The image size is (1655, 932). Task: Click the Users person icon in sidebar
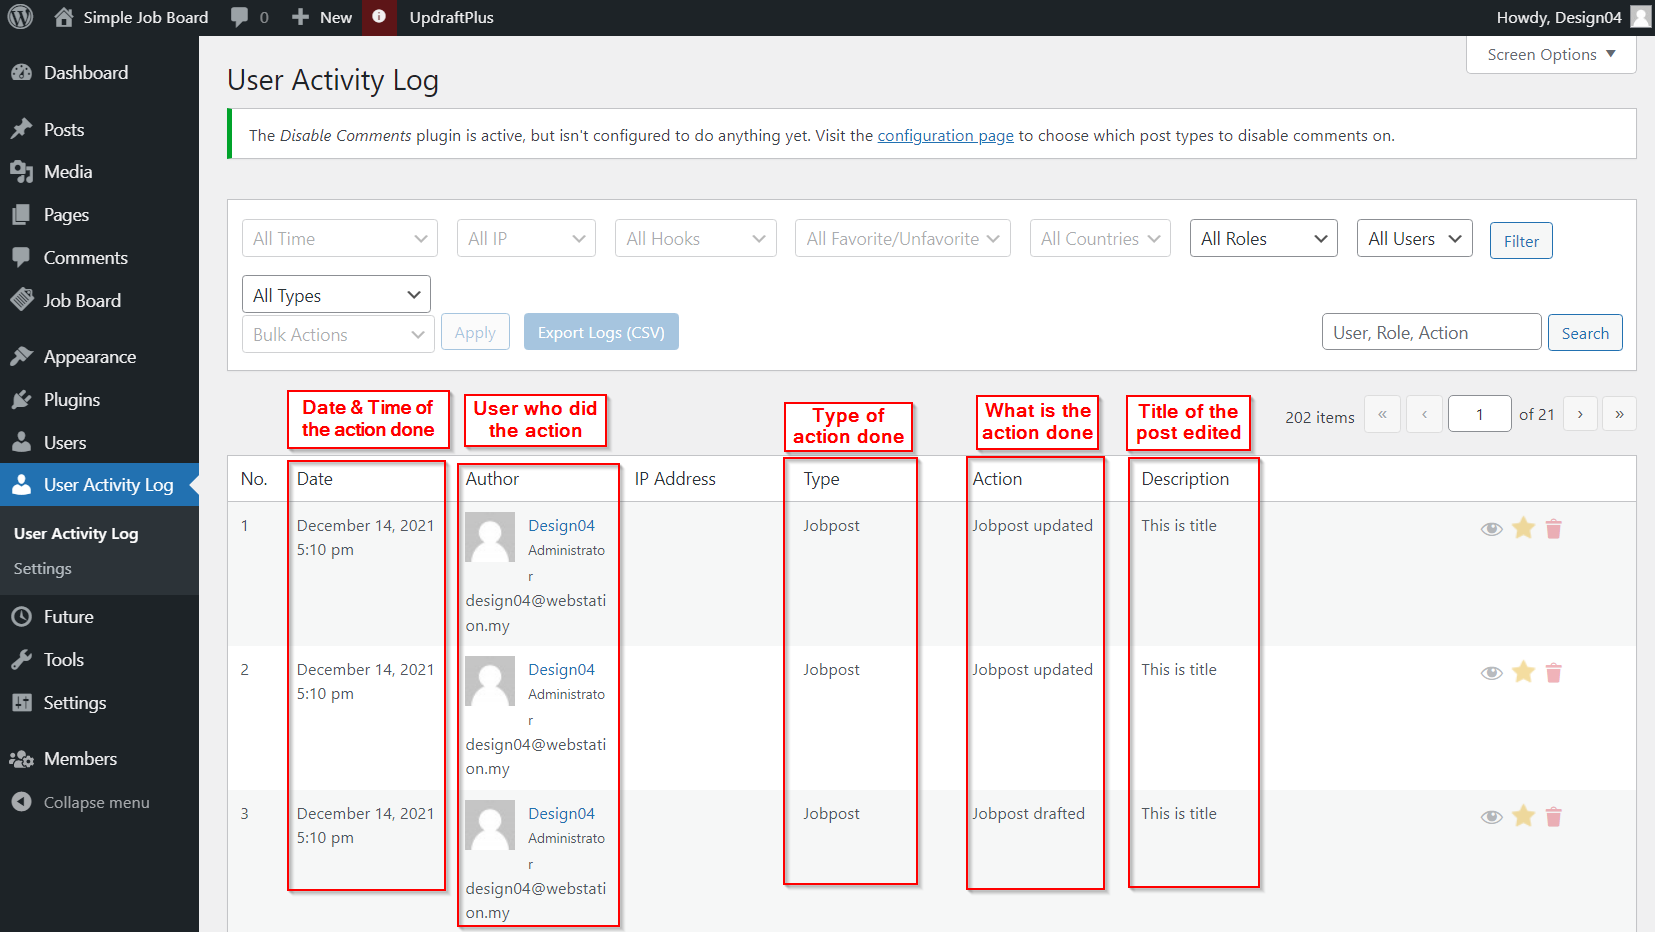(x=22, y=442)
